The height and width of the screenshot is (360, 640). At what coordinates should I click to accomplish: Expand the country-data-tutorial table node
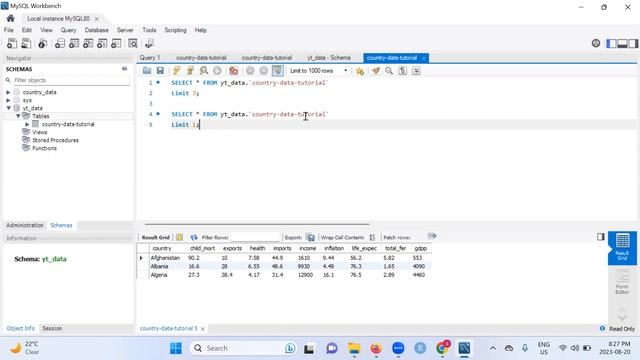[x=27, y=124]
